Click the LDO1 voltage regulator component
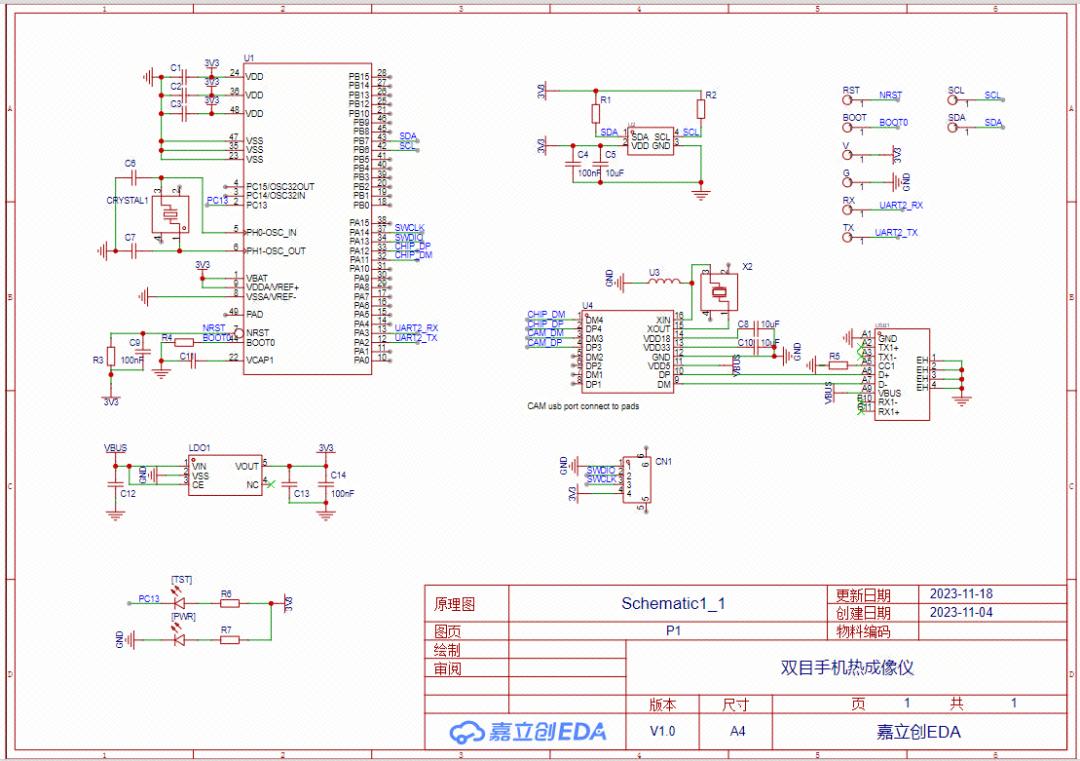Viewport: 1080px width, 761px height. 224,475
